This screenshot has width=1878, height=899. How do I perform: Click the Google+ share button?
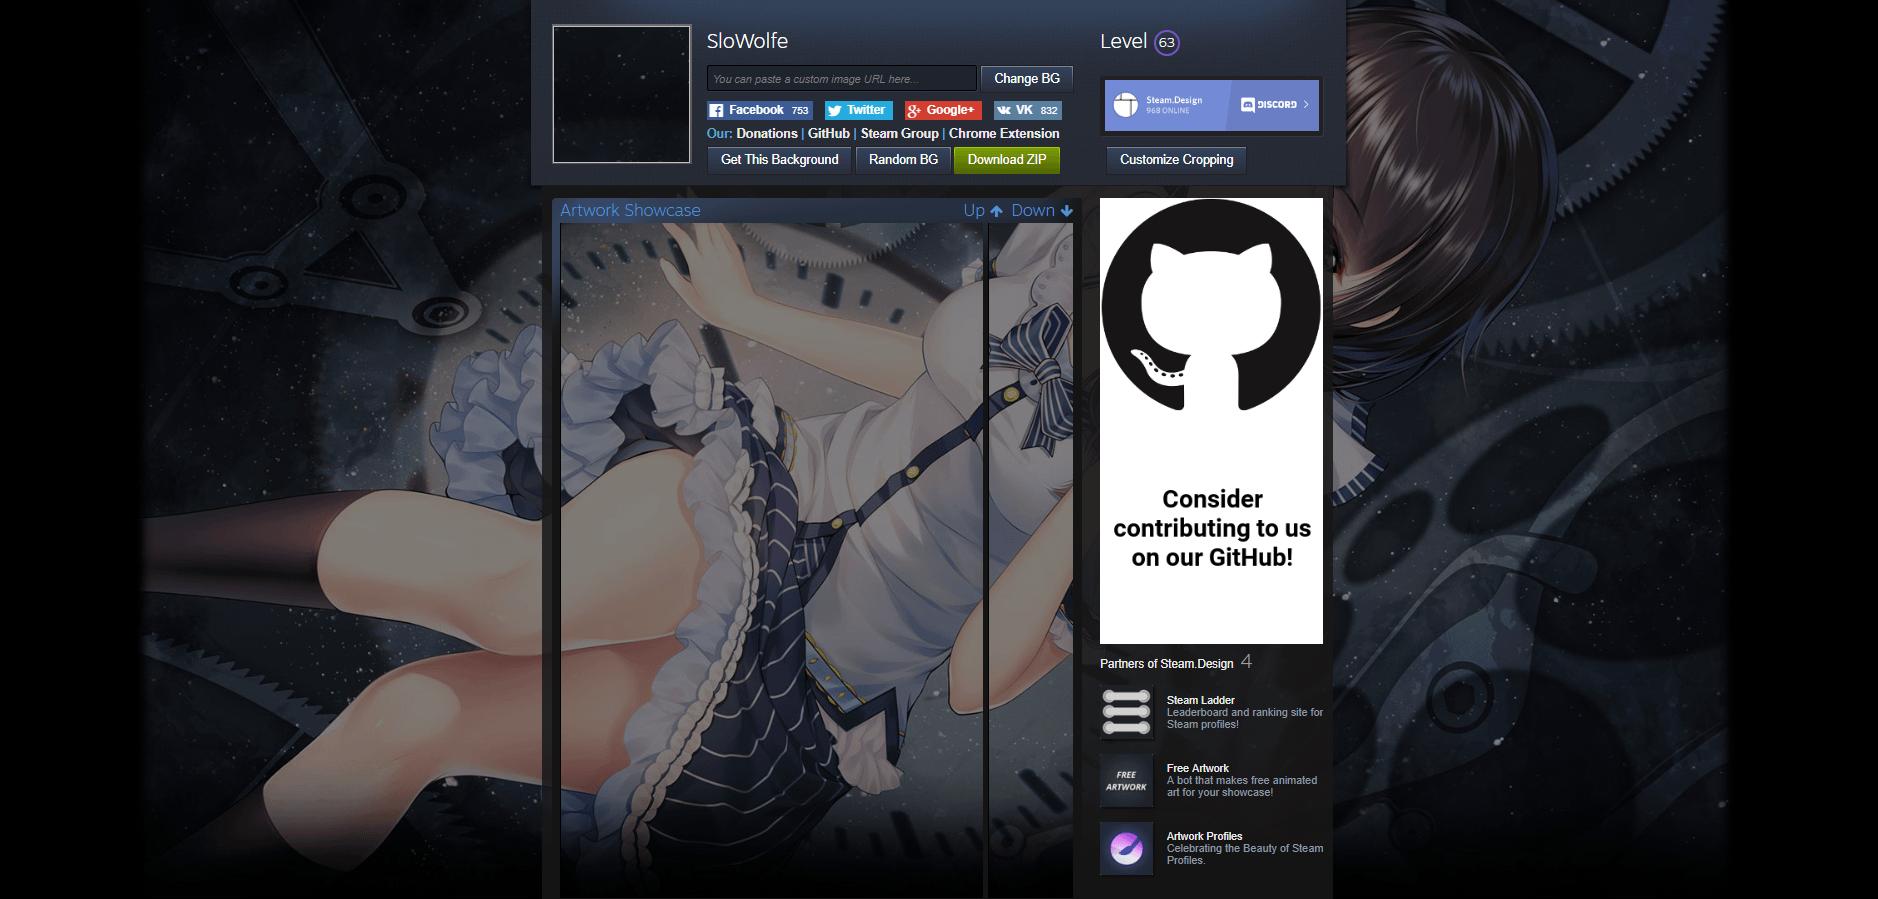pyautogui.click(x=942, y=110)
